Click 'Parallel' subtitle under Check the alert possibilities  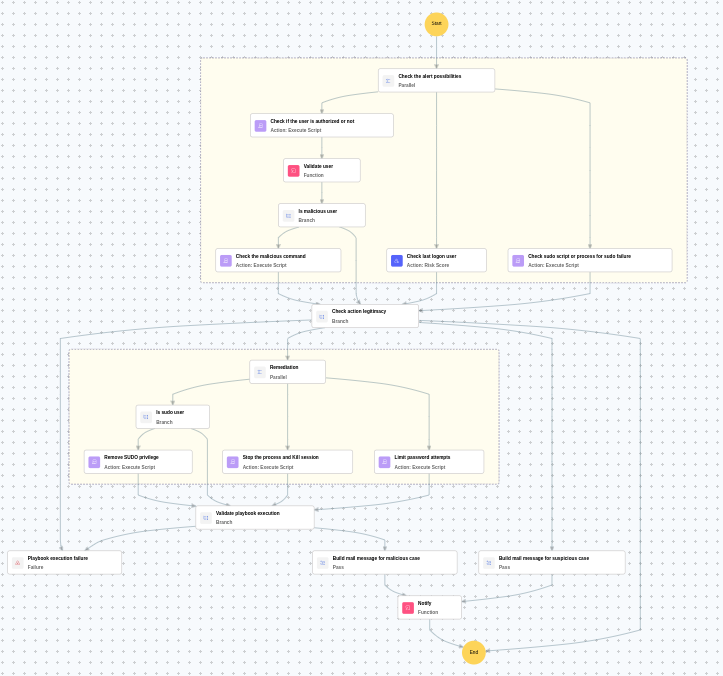click(x=407, y=85)
